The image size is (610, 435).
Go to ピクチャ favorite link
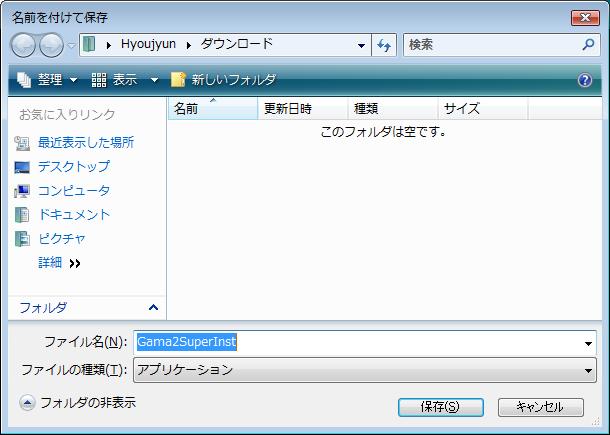pos(61,239)
